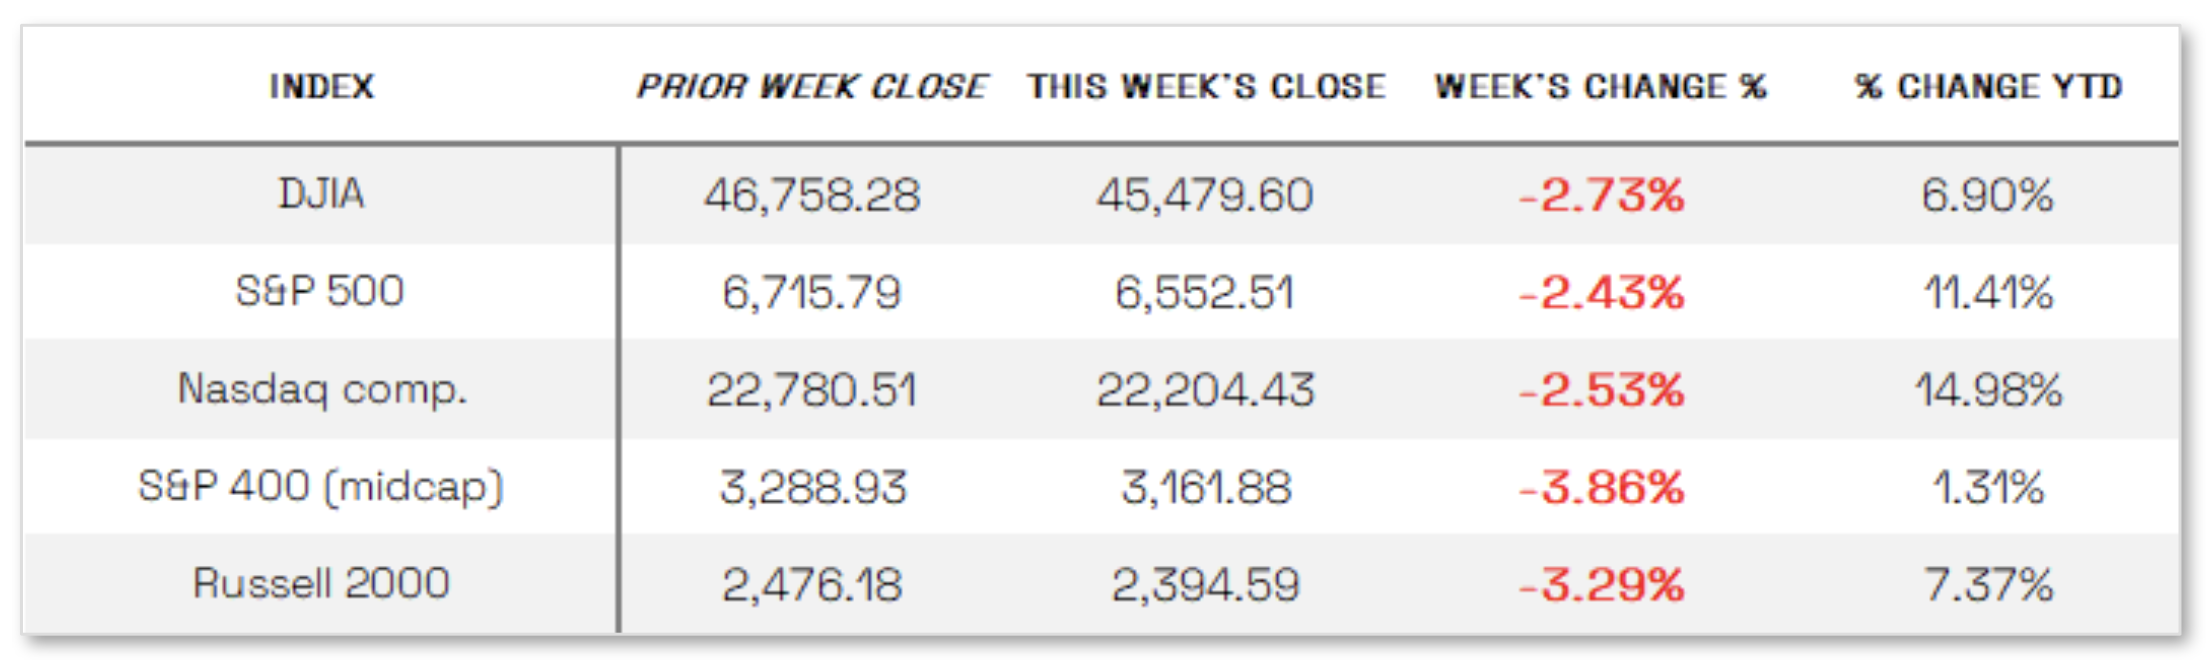Click DJIA prior week close 46,758.28
The image size is (2210, 668).
(812, 195)
